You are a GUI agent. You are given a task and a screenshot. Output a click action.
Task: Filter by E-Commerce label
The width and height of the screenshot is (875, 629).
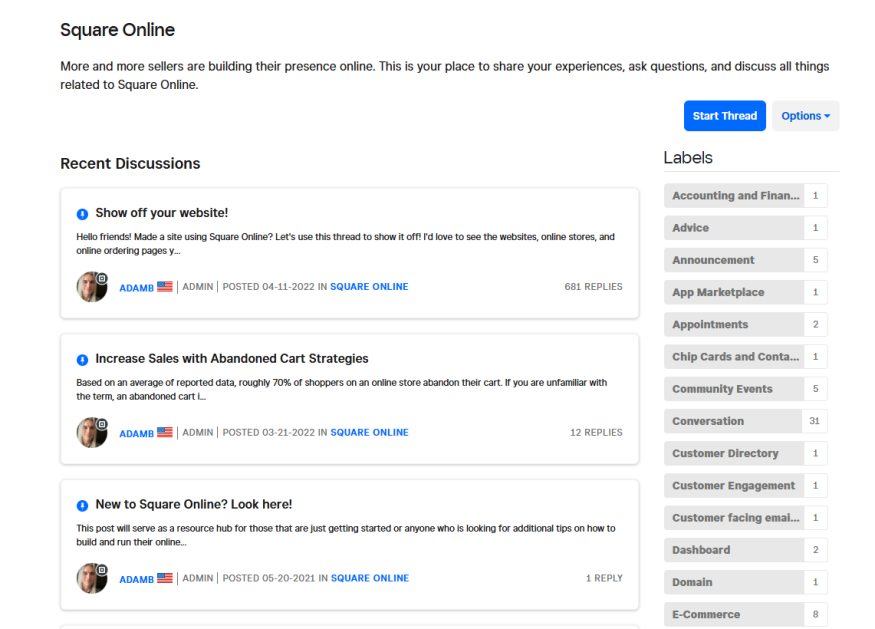point(734,614)
